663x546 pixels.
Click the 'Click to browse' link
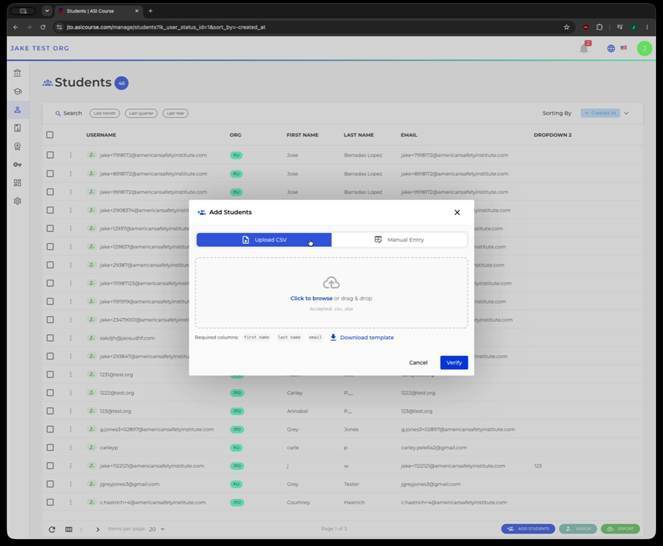pyautogui.click(x=311, y=298)
